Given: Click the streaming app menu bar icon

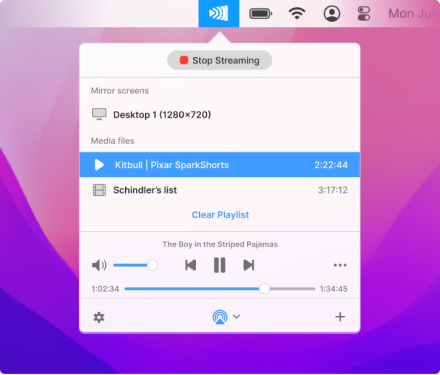Looking at the screenshot, I should (219, 13).
